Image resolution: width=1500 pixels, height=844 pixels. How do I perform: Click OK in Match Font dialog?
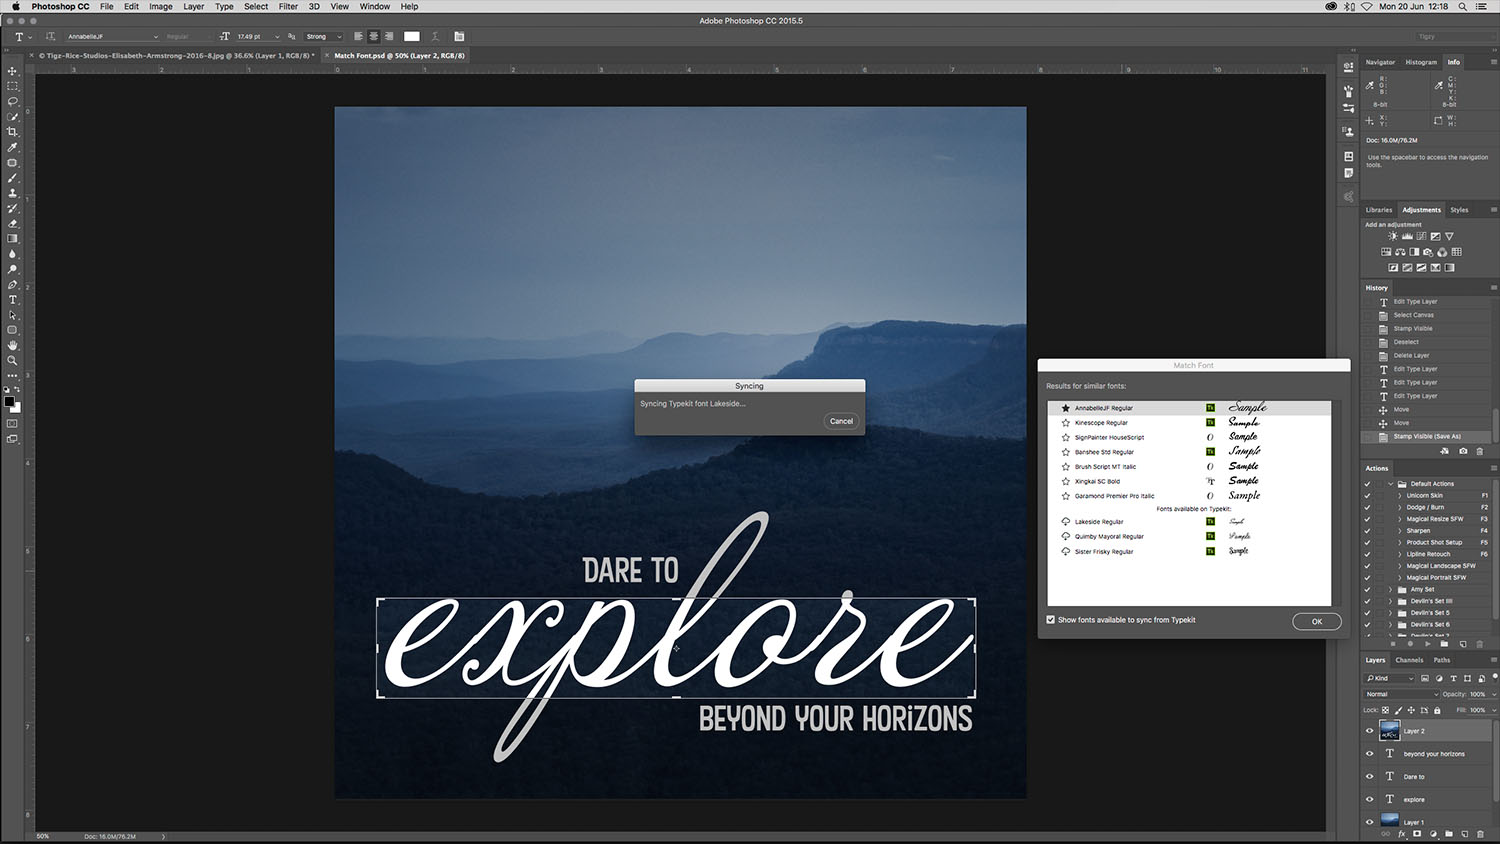coord(1316,621)
